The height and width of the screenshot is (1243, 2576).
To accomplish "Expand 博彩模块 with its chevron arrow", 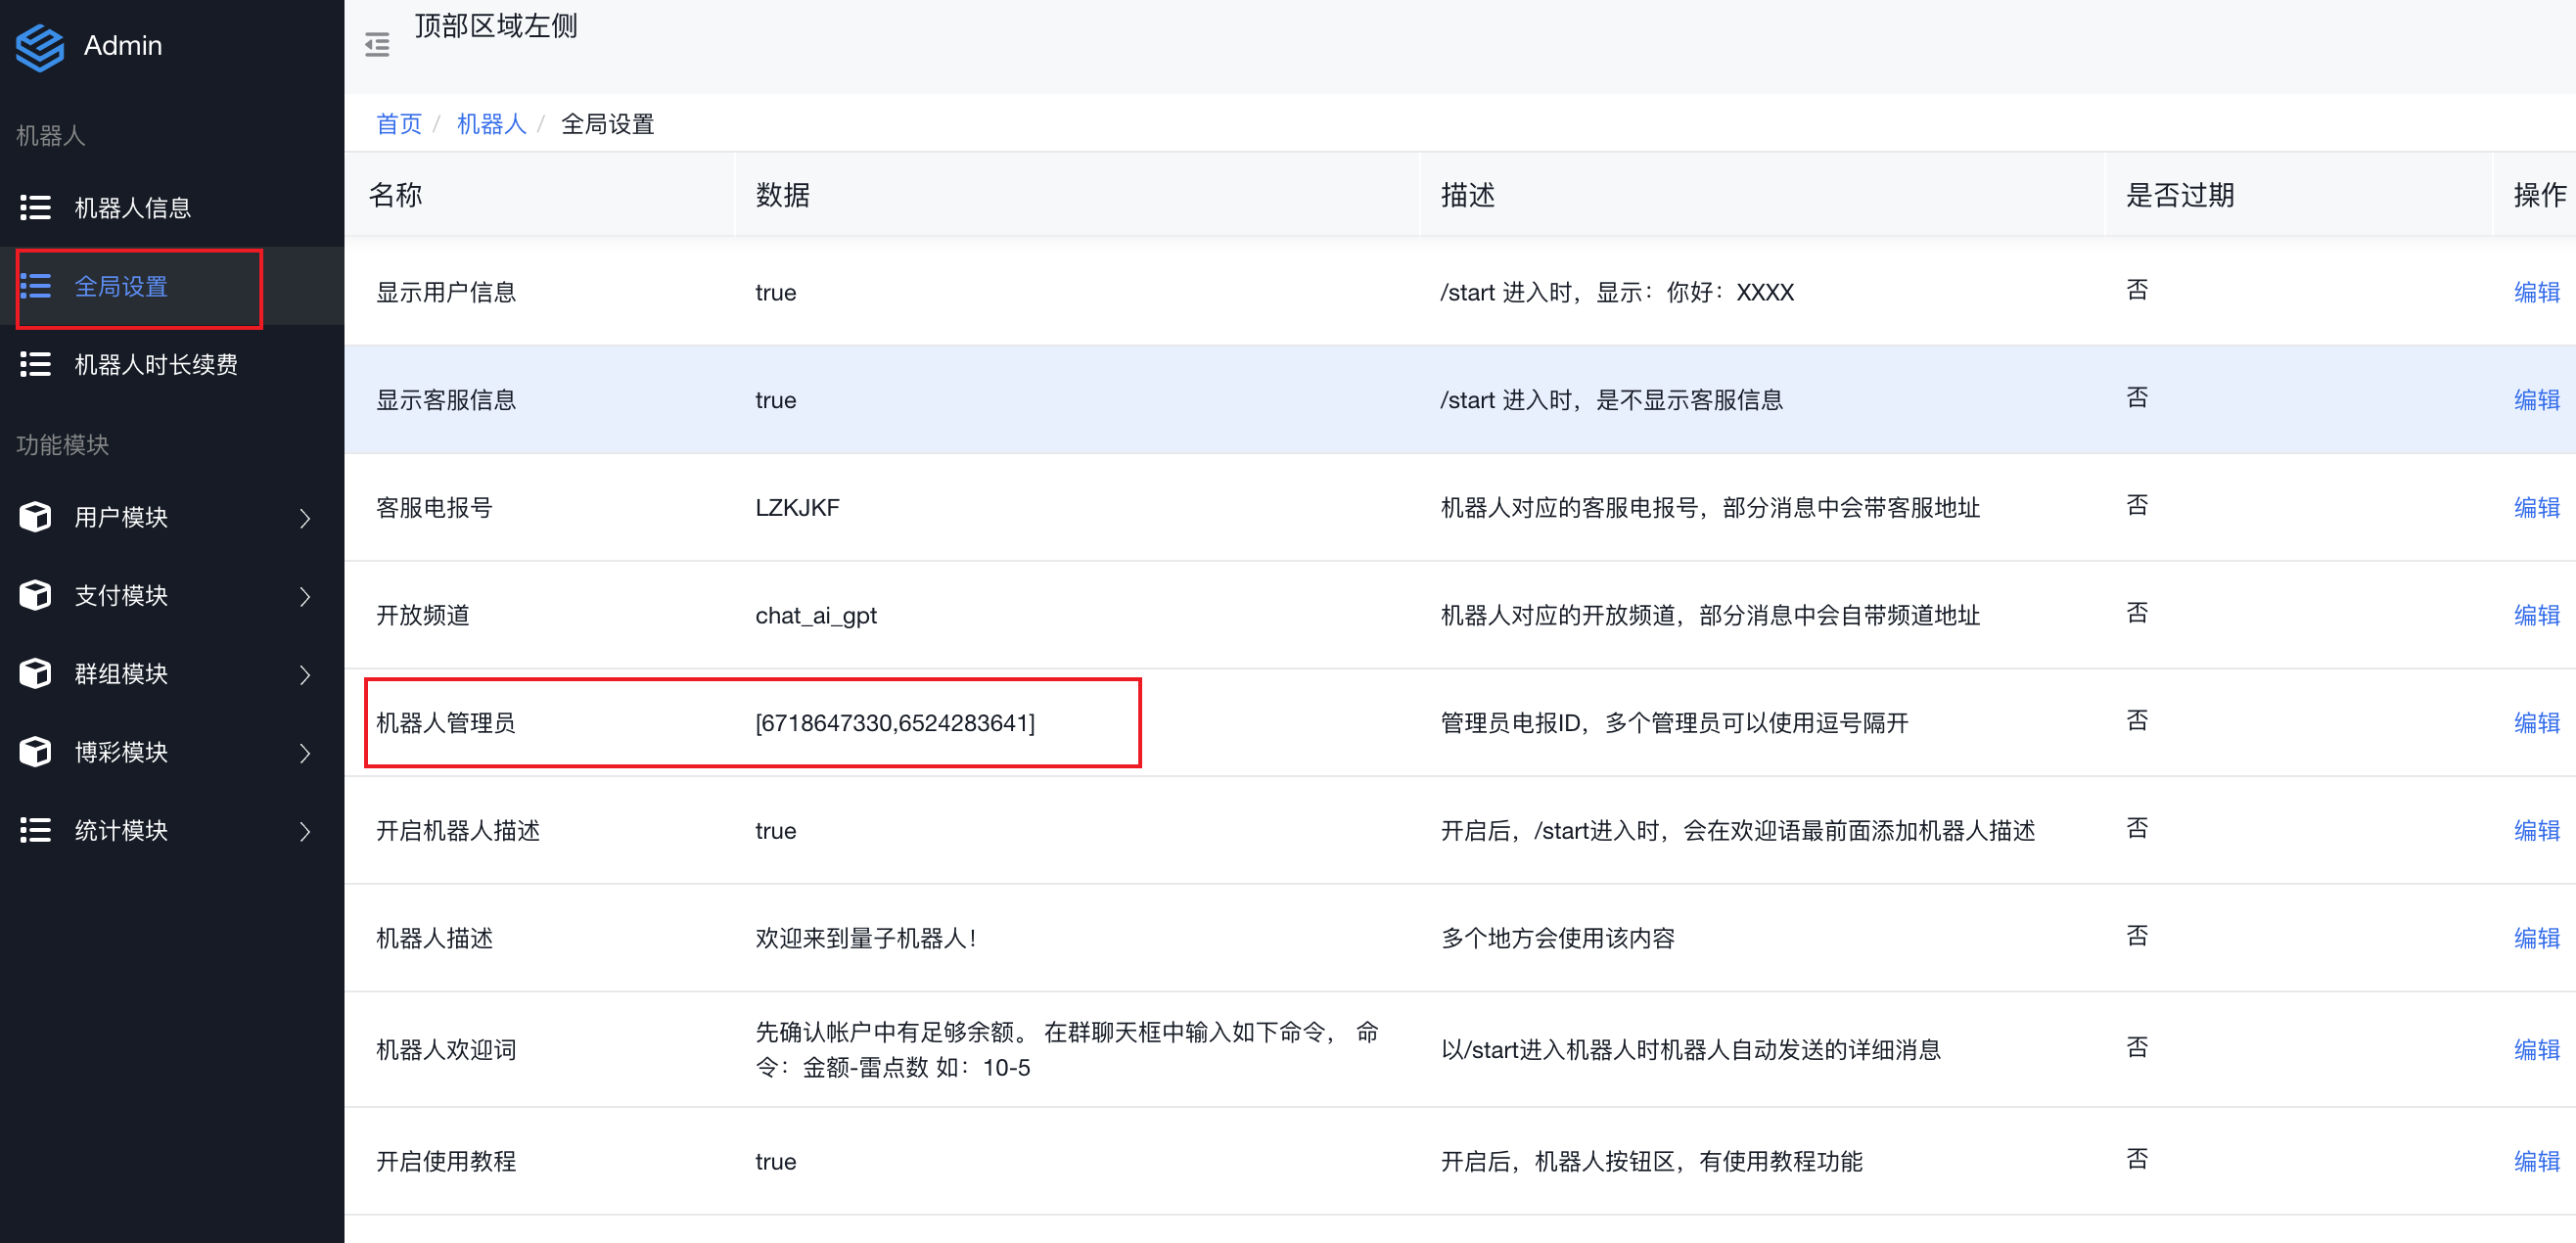I will pos(305,753).
